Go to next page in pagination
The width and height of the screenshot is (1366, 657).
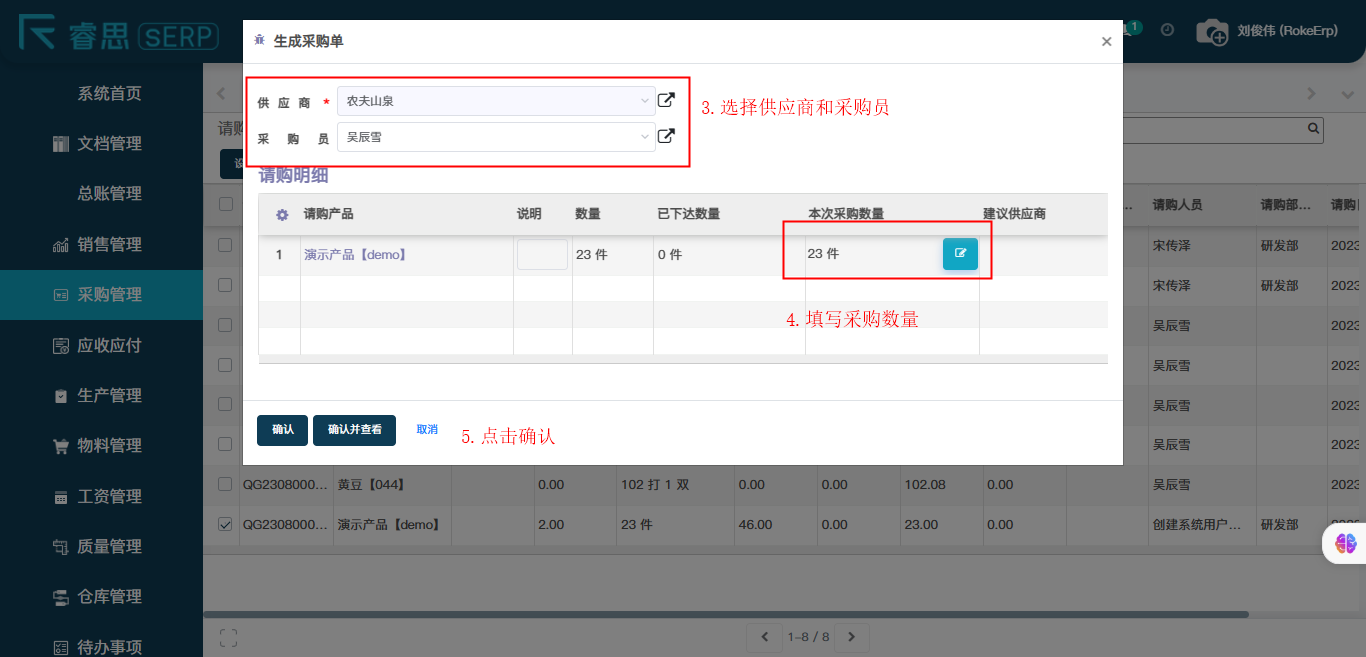[x=852, y=637]
